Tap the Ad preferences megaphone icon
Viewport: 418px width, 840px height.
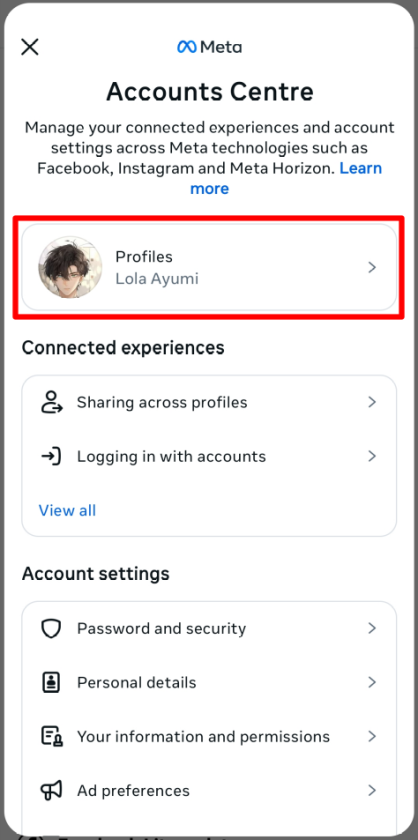(52, 791)
